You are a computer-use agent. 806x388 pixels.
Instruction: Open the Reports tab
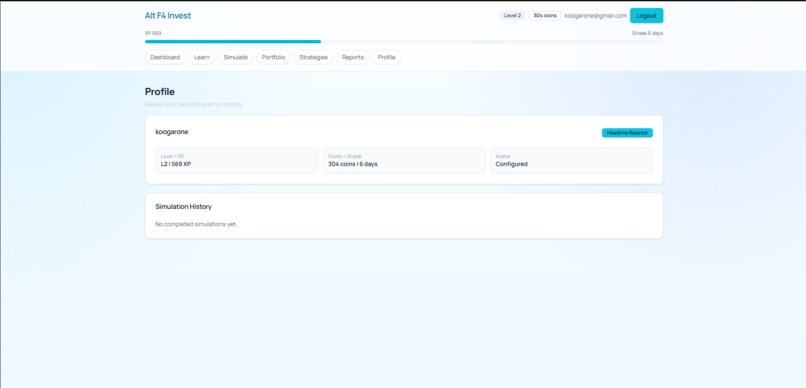pyautogui.click(x=353, y=57)
